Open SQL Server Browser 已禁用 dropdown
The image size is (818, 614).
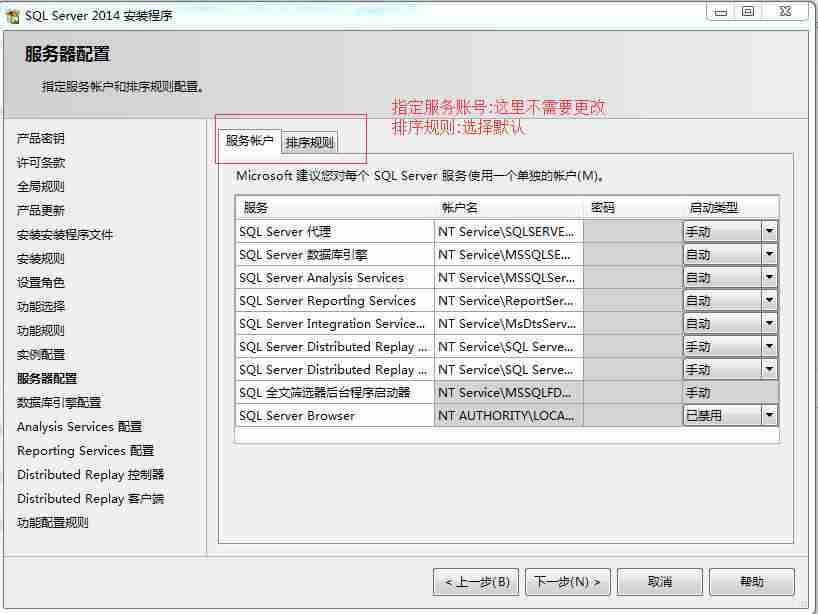click(x=770, y=415)
